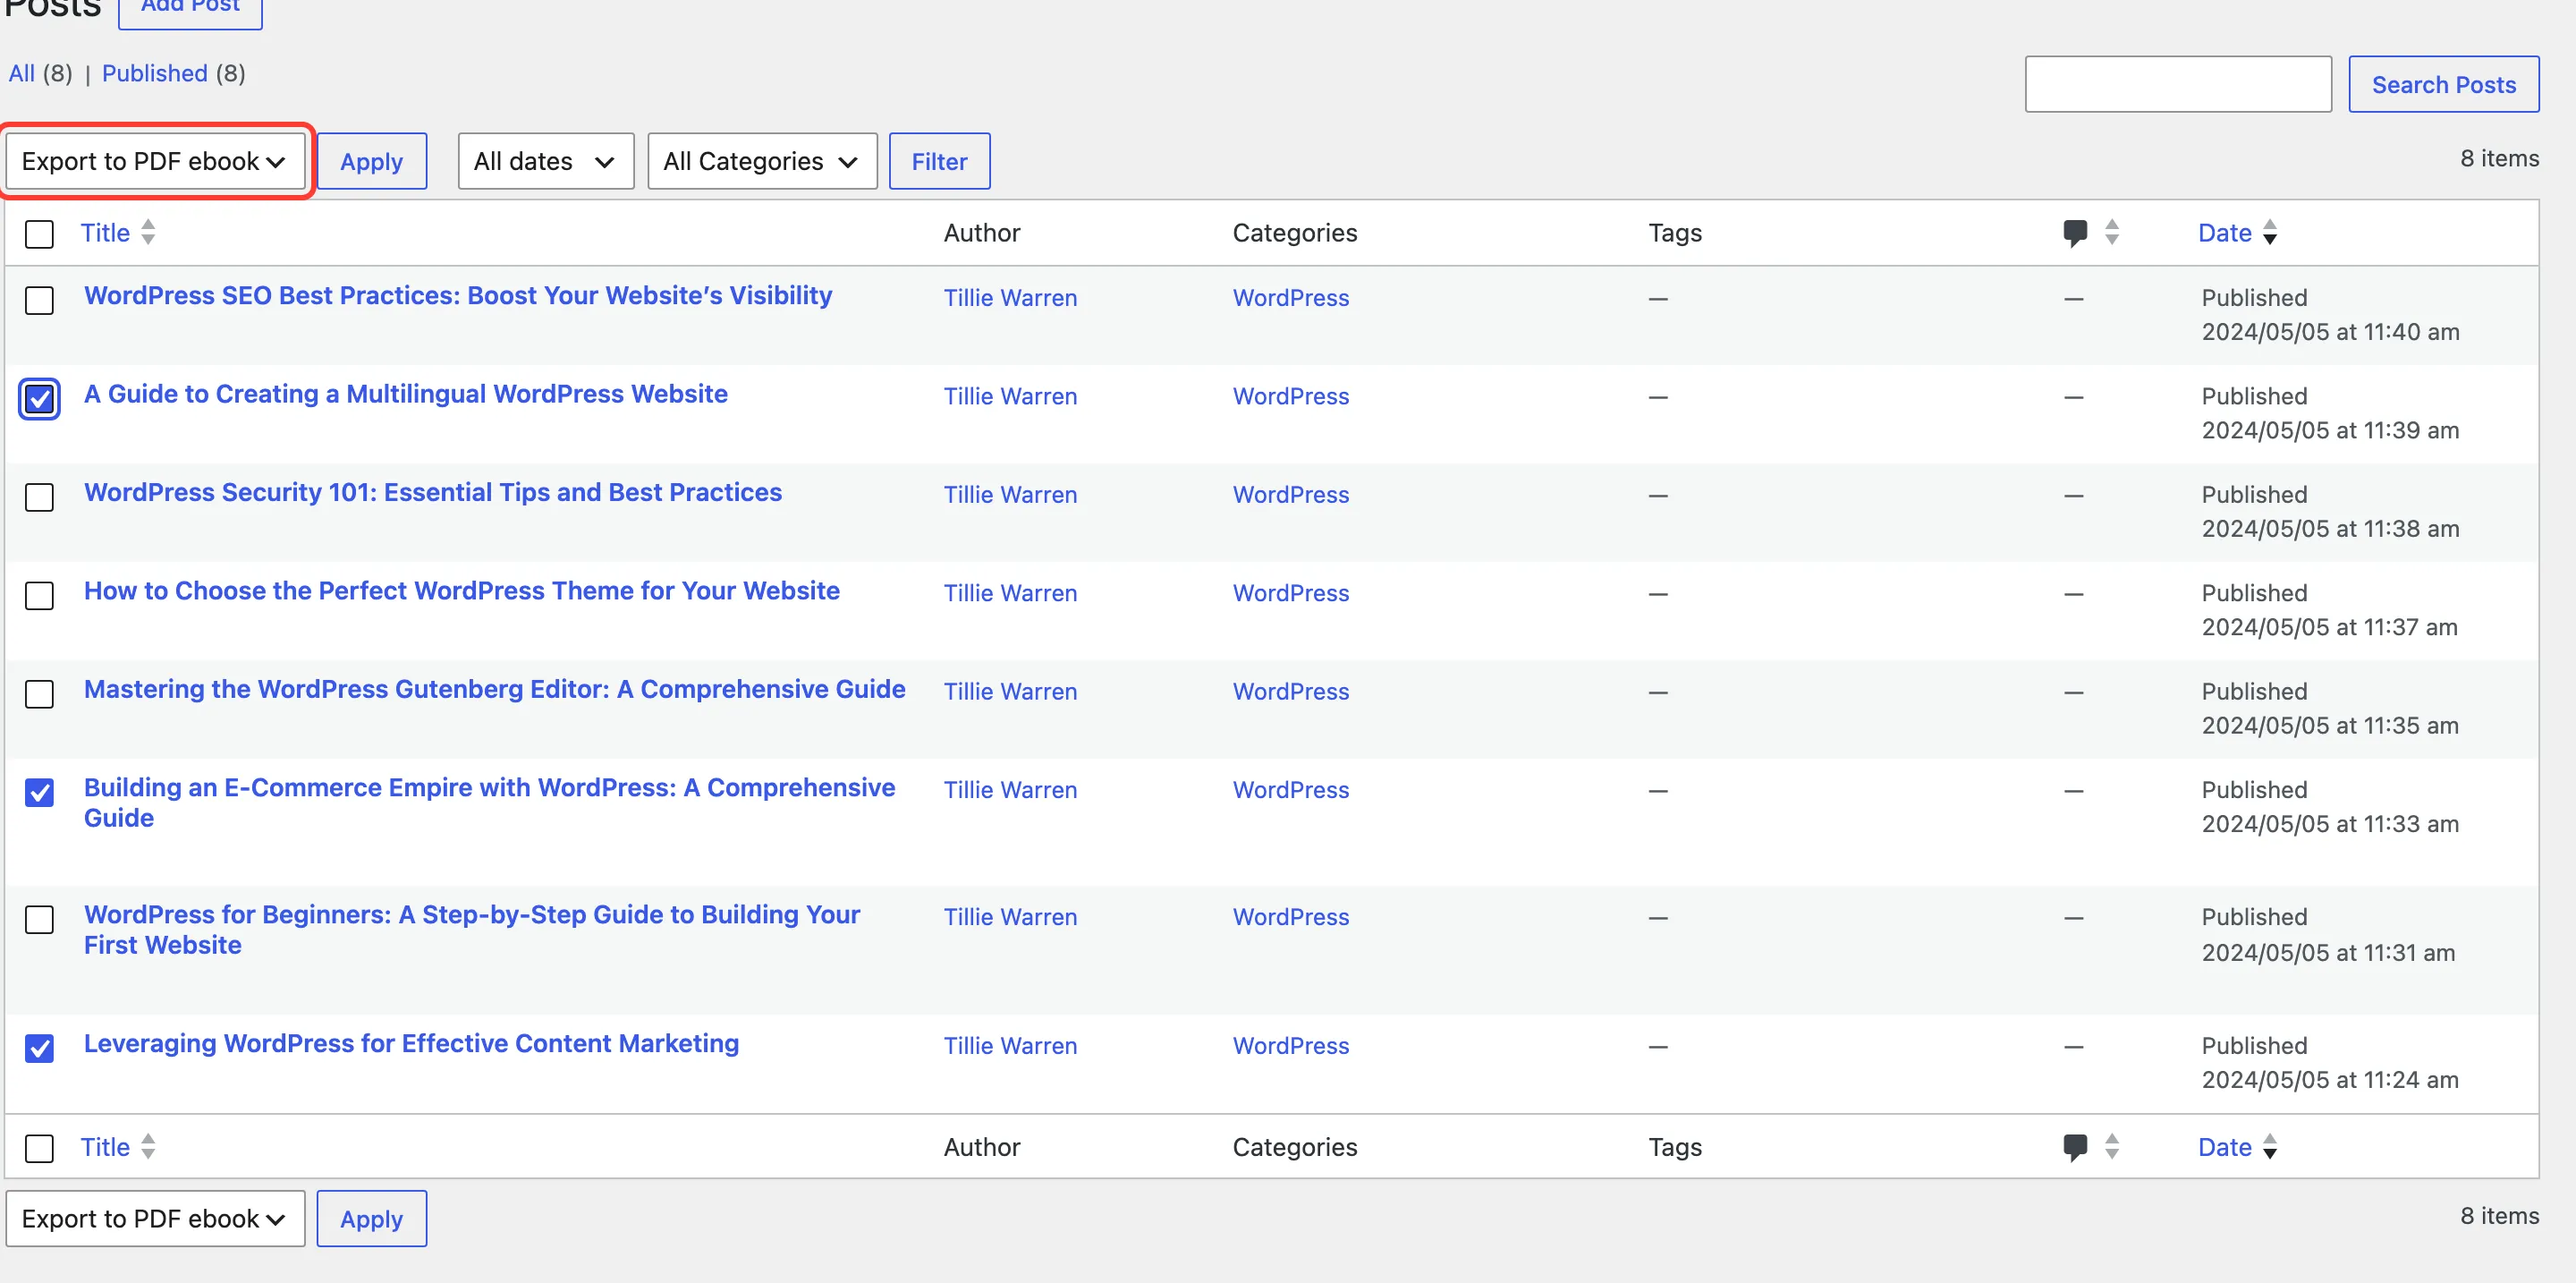The width and height of the screenshot is (2576, 1283).
Task: Check the Gutenberg Editor post
Action: pyautogui.click(x=39, y=694)
